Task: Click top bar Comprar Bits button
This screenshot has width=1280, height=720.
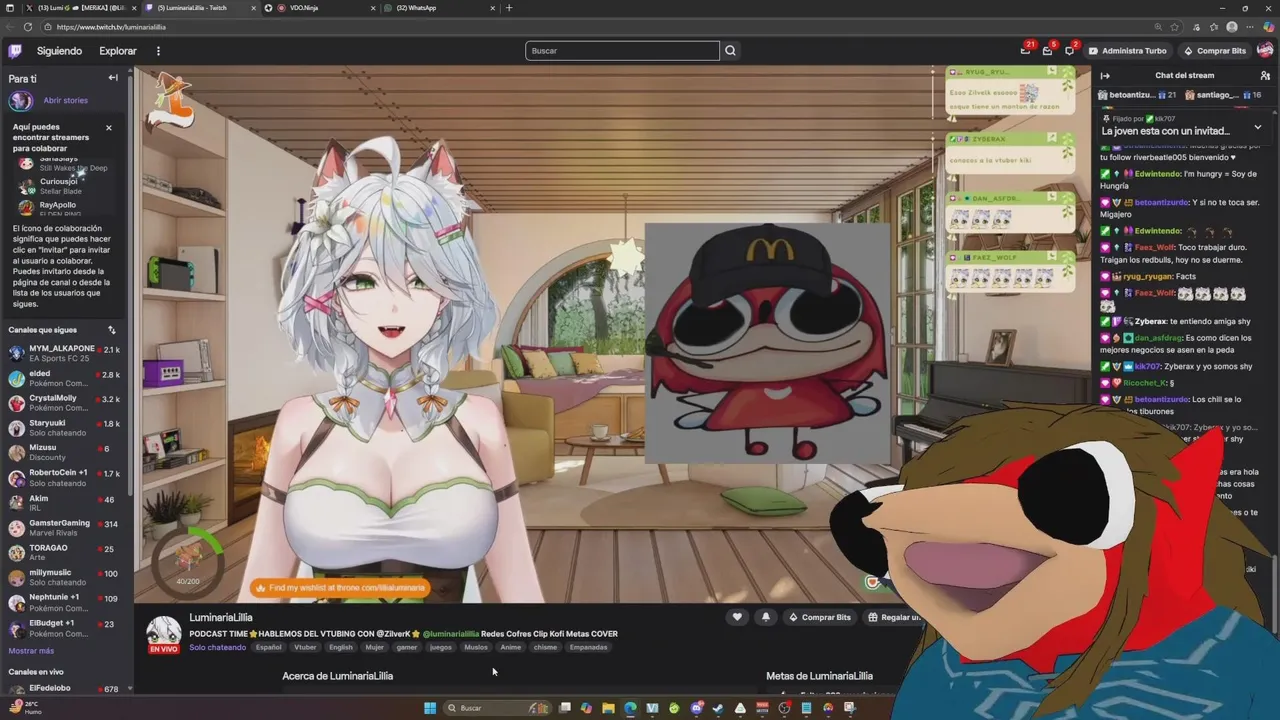Action: click(1215, 51)
